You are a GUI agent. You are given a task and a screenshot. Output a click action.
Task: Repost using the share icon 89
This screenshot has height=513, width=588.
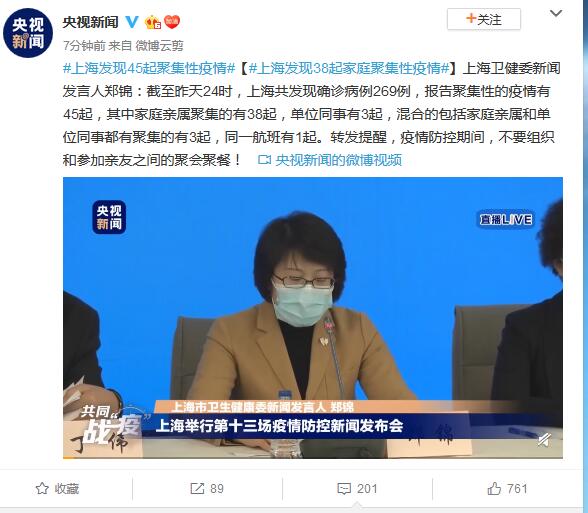coord(207,489)
